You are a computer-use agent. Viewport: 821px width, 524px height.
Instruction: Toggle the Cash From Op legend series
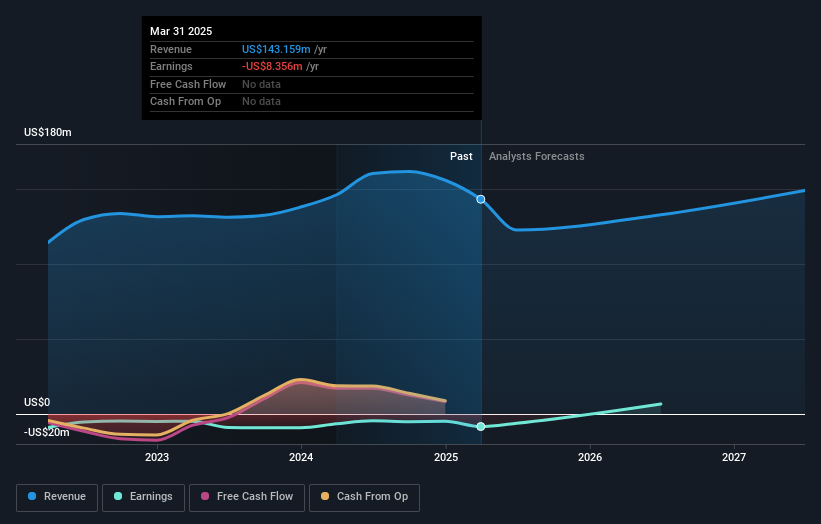[x=364, y=497]
